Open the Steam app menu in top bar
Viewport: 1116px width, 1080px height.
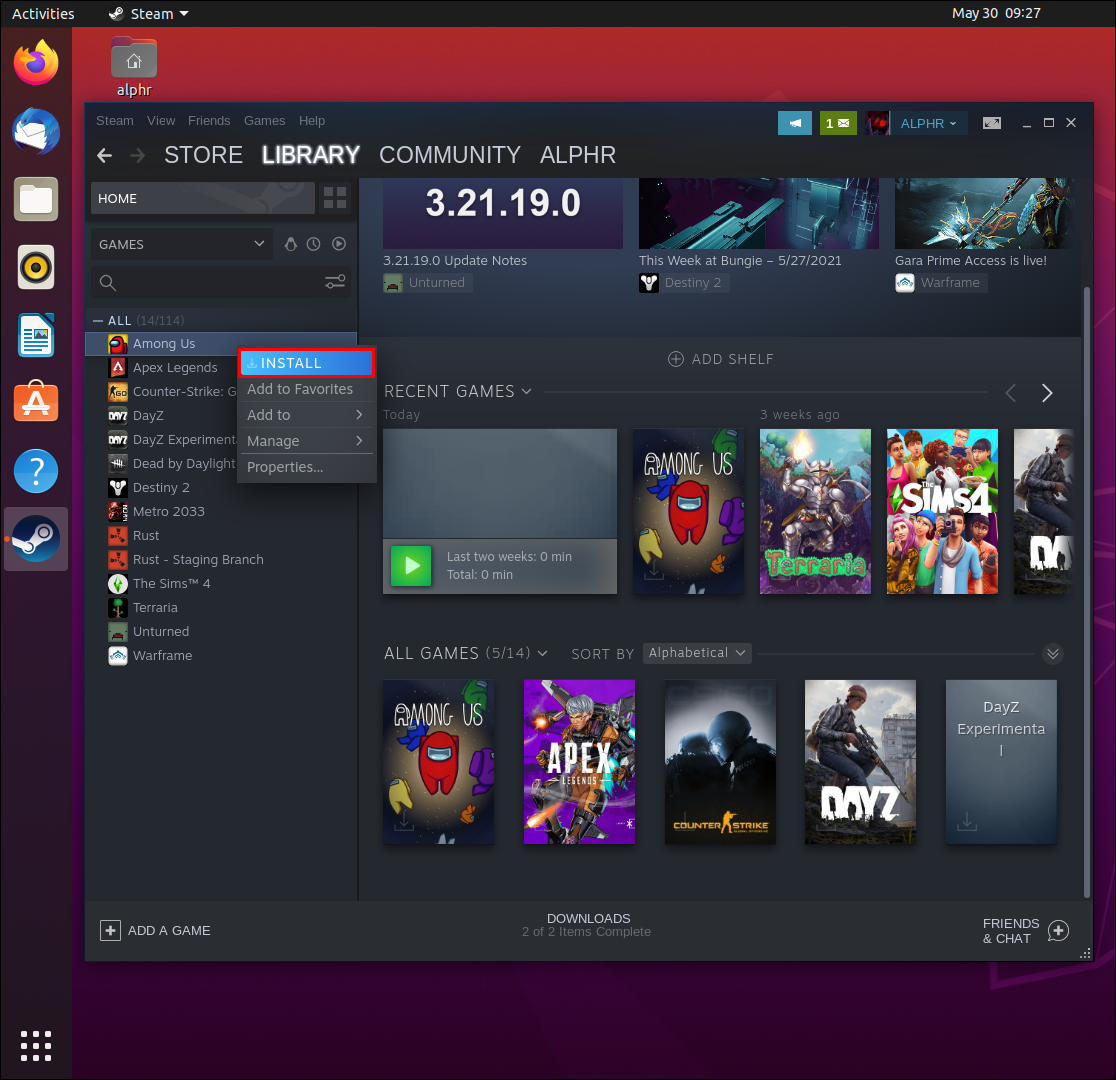point(149,14)
